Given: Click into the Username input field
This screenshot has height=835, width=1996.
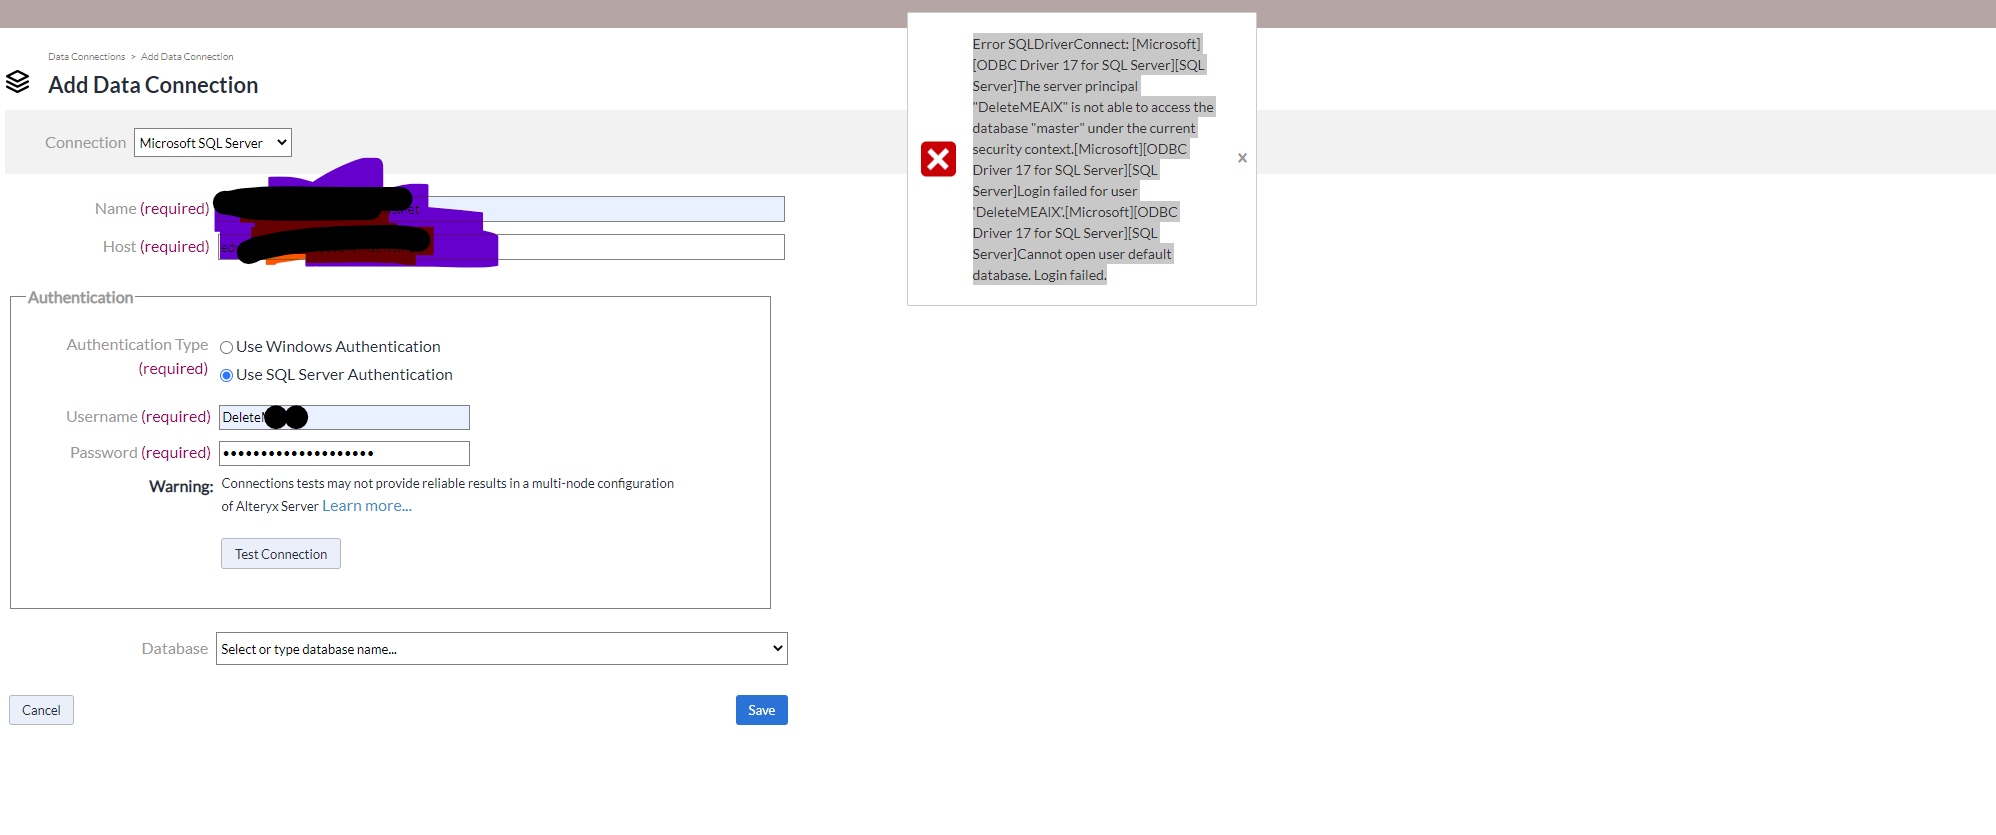Looking at the screenshot, I should tap(344, 417).
